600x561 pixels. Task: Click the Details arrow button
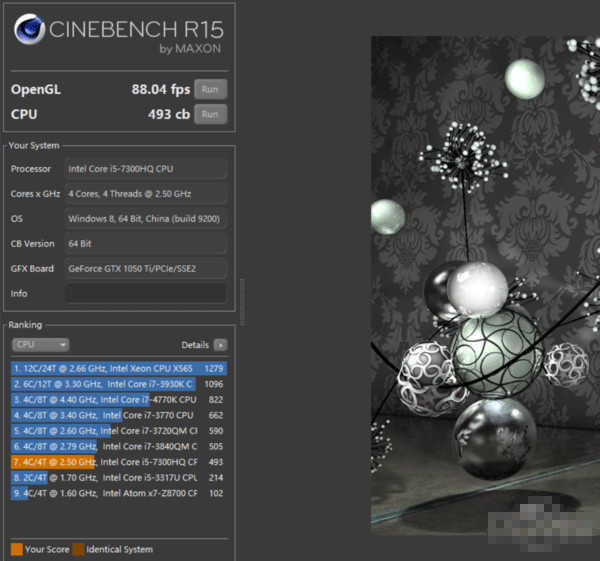pyautogui.click(x=220, y=345)
